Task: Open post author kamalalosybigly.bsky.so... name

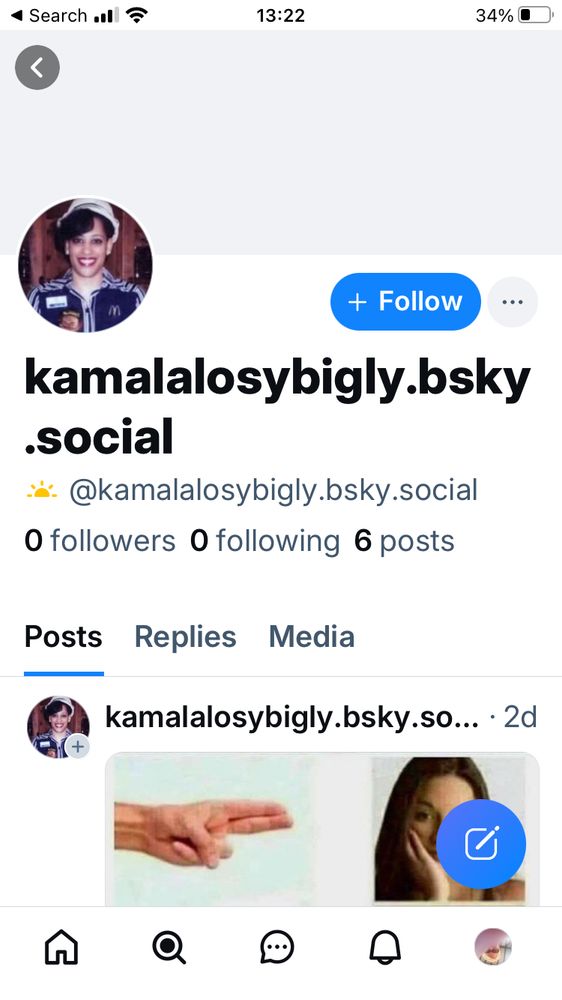Action: coord(292,717)
